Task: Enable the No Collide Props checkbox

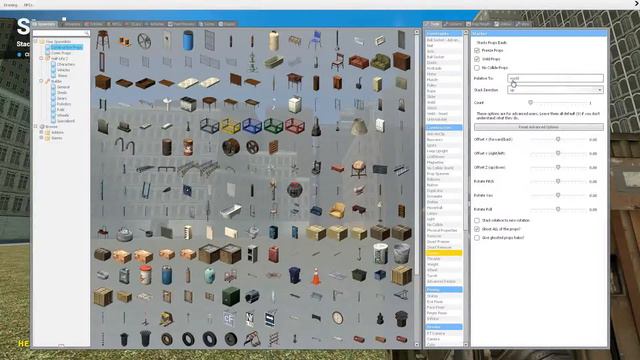Action: pos(477,68)
